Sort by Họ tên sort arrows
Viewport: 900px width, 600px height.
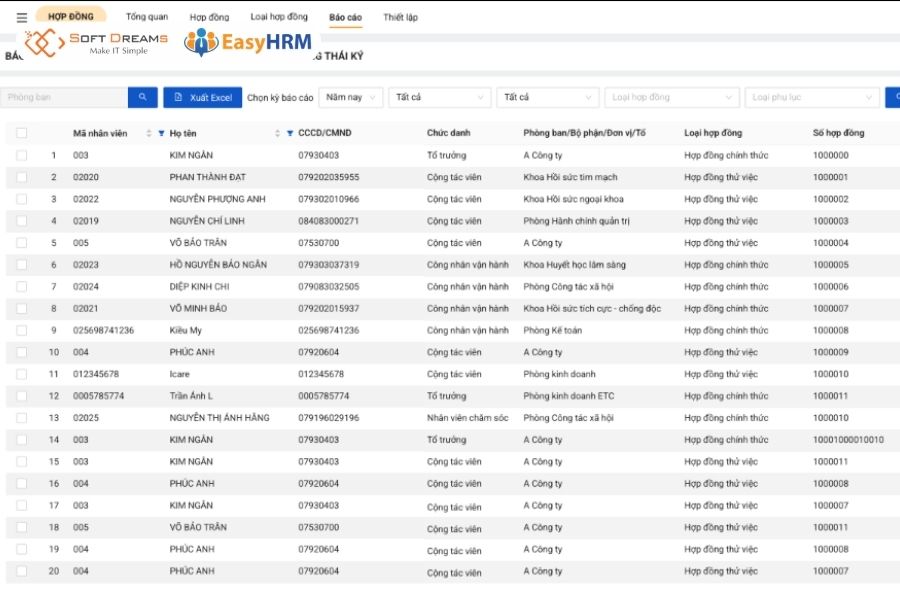pyautogui.click(x=277, y=133)
